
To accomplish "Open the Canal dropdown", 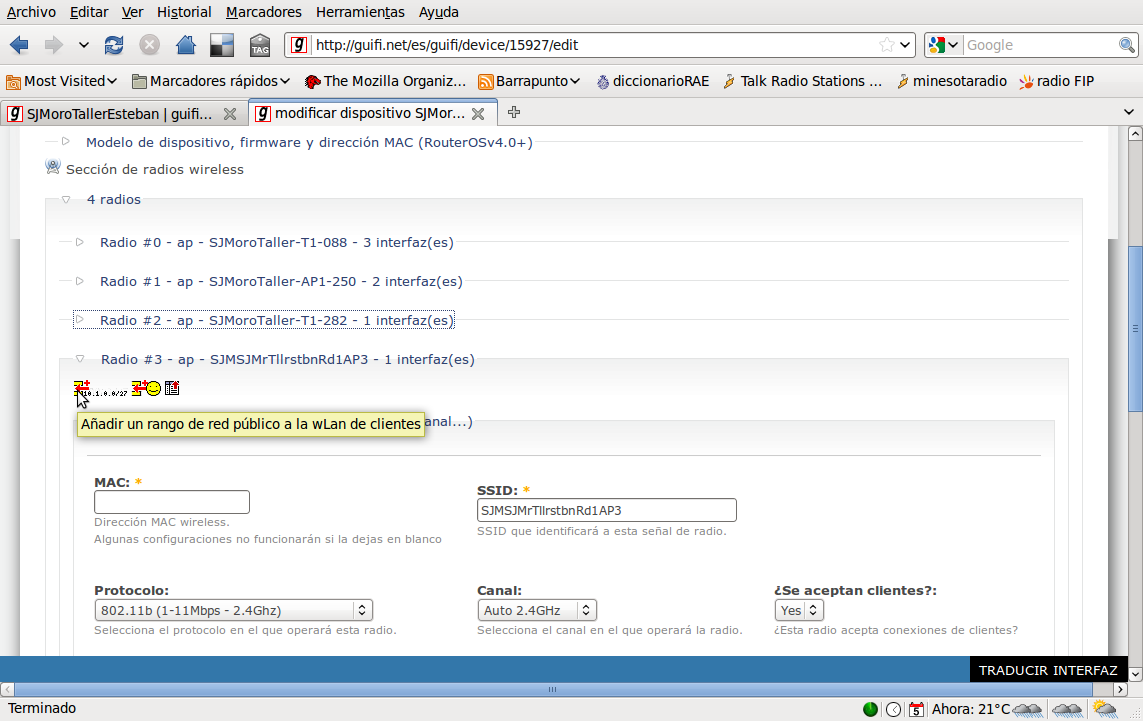I will click(x=536, y=610).
